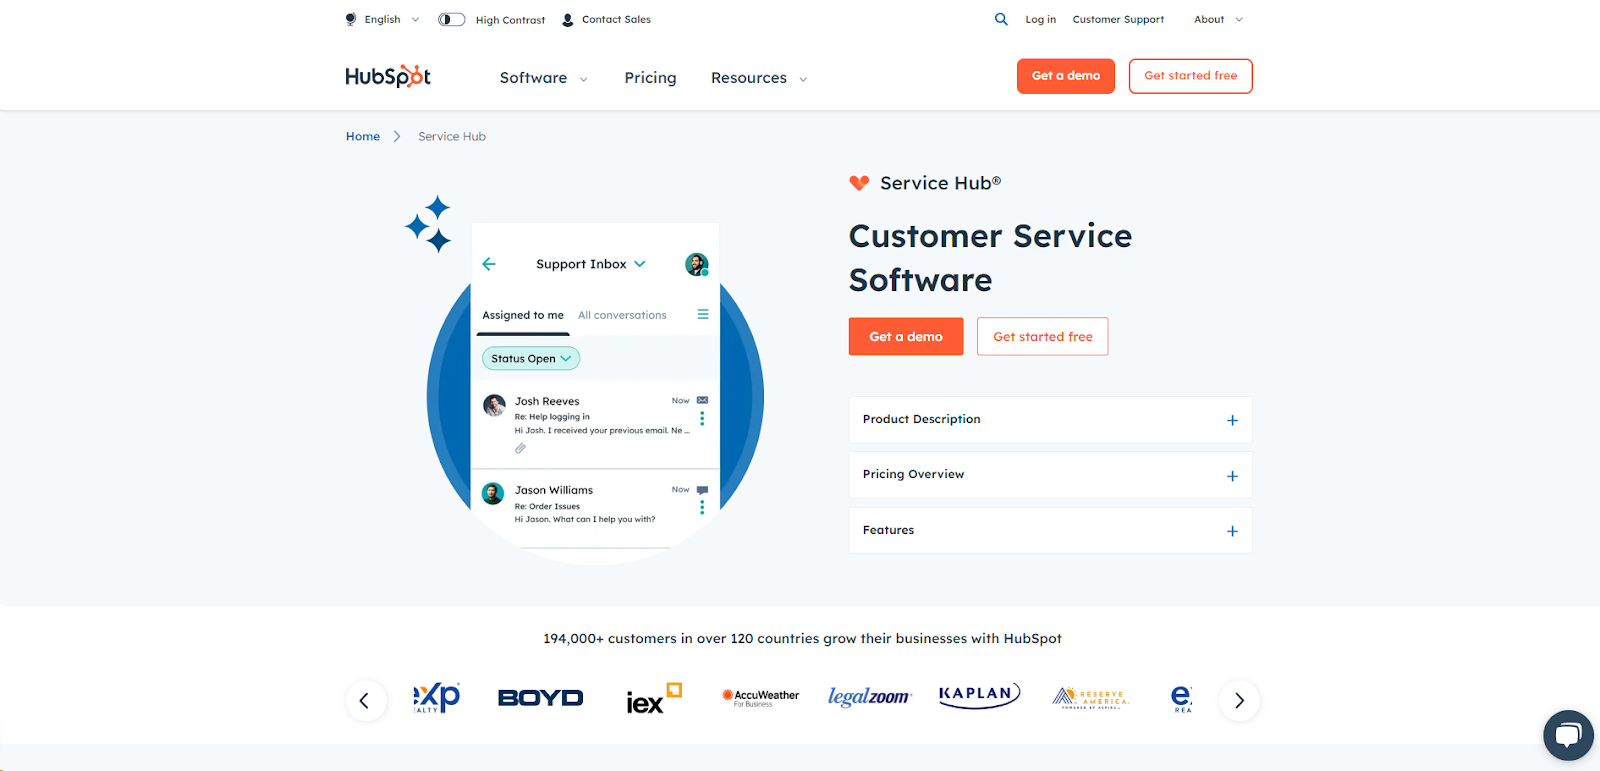Screen dimensions: 1600x771
Task: Click the Home breadcrumb link
Action: click(363, 136)
